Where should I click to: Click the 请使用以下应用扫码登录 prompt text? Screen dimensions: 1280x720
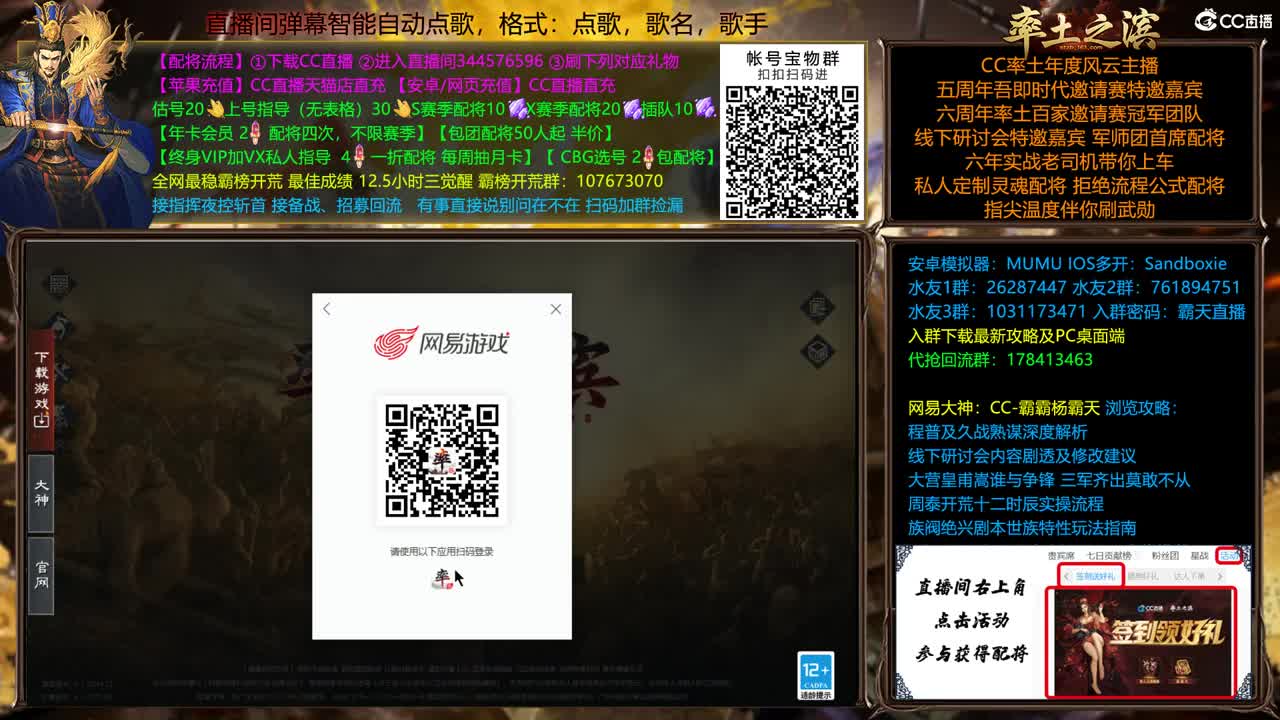(x=442, y=551)
